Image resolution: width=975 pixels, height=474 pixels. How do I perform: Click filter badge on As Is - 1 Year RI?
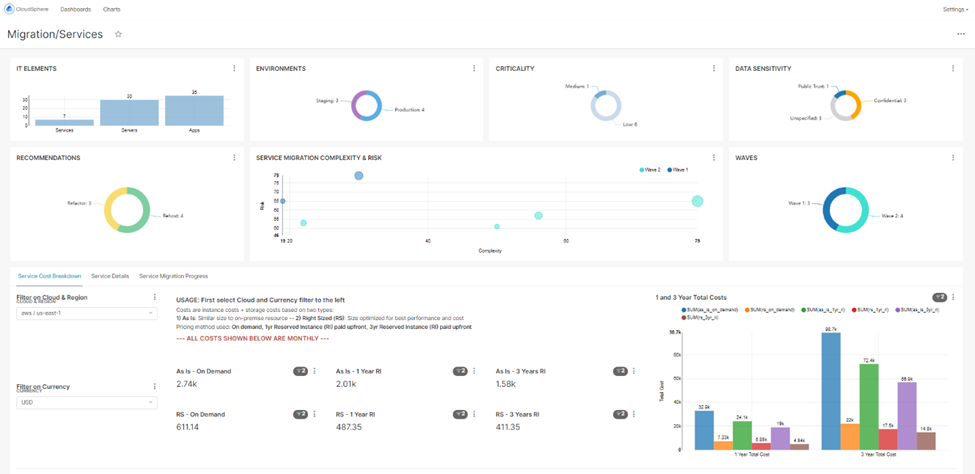(x=461, y=371)
